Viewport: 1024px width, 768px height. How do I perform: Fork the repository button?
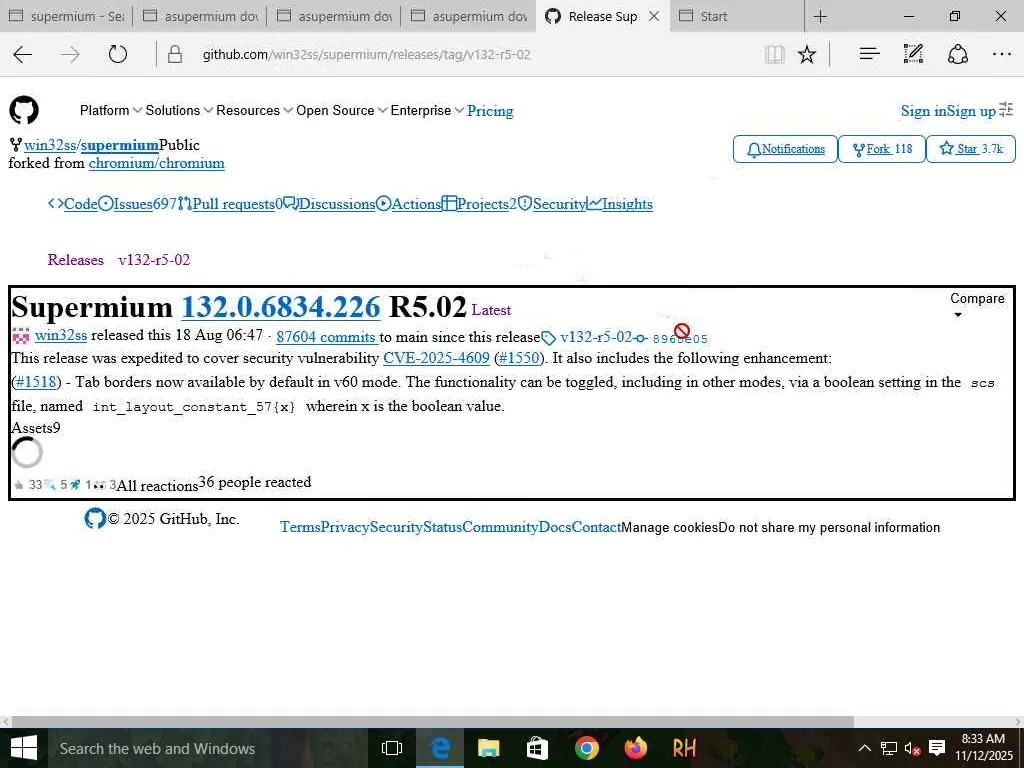[x=882, y=149]
